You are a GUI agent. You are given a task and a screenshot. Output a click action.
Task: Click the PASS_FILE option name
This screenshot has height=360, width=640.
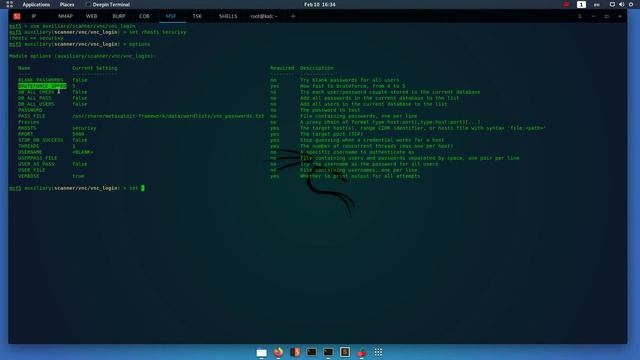coord(31,116)
